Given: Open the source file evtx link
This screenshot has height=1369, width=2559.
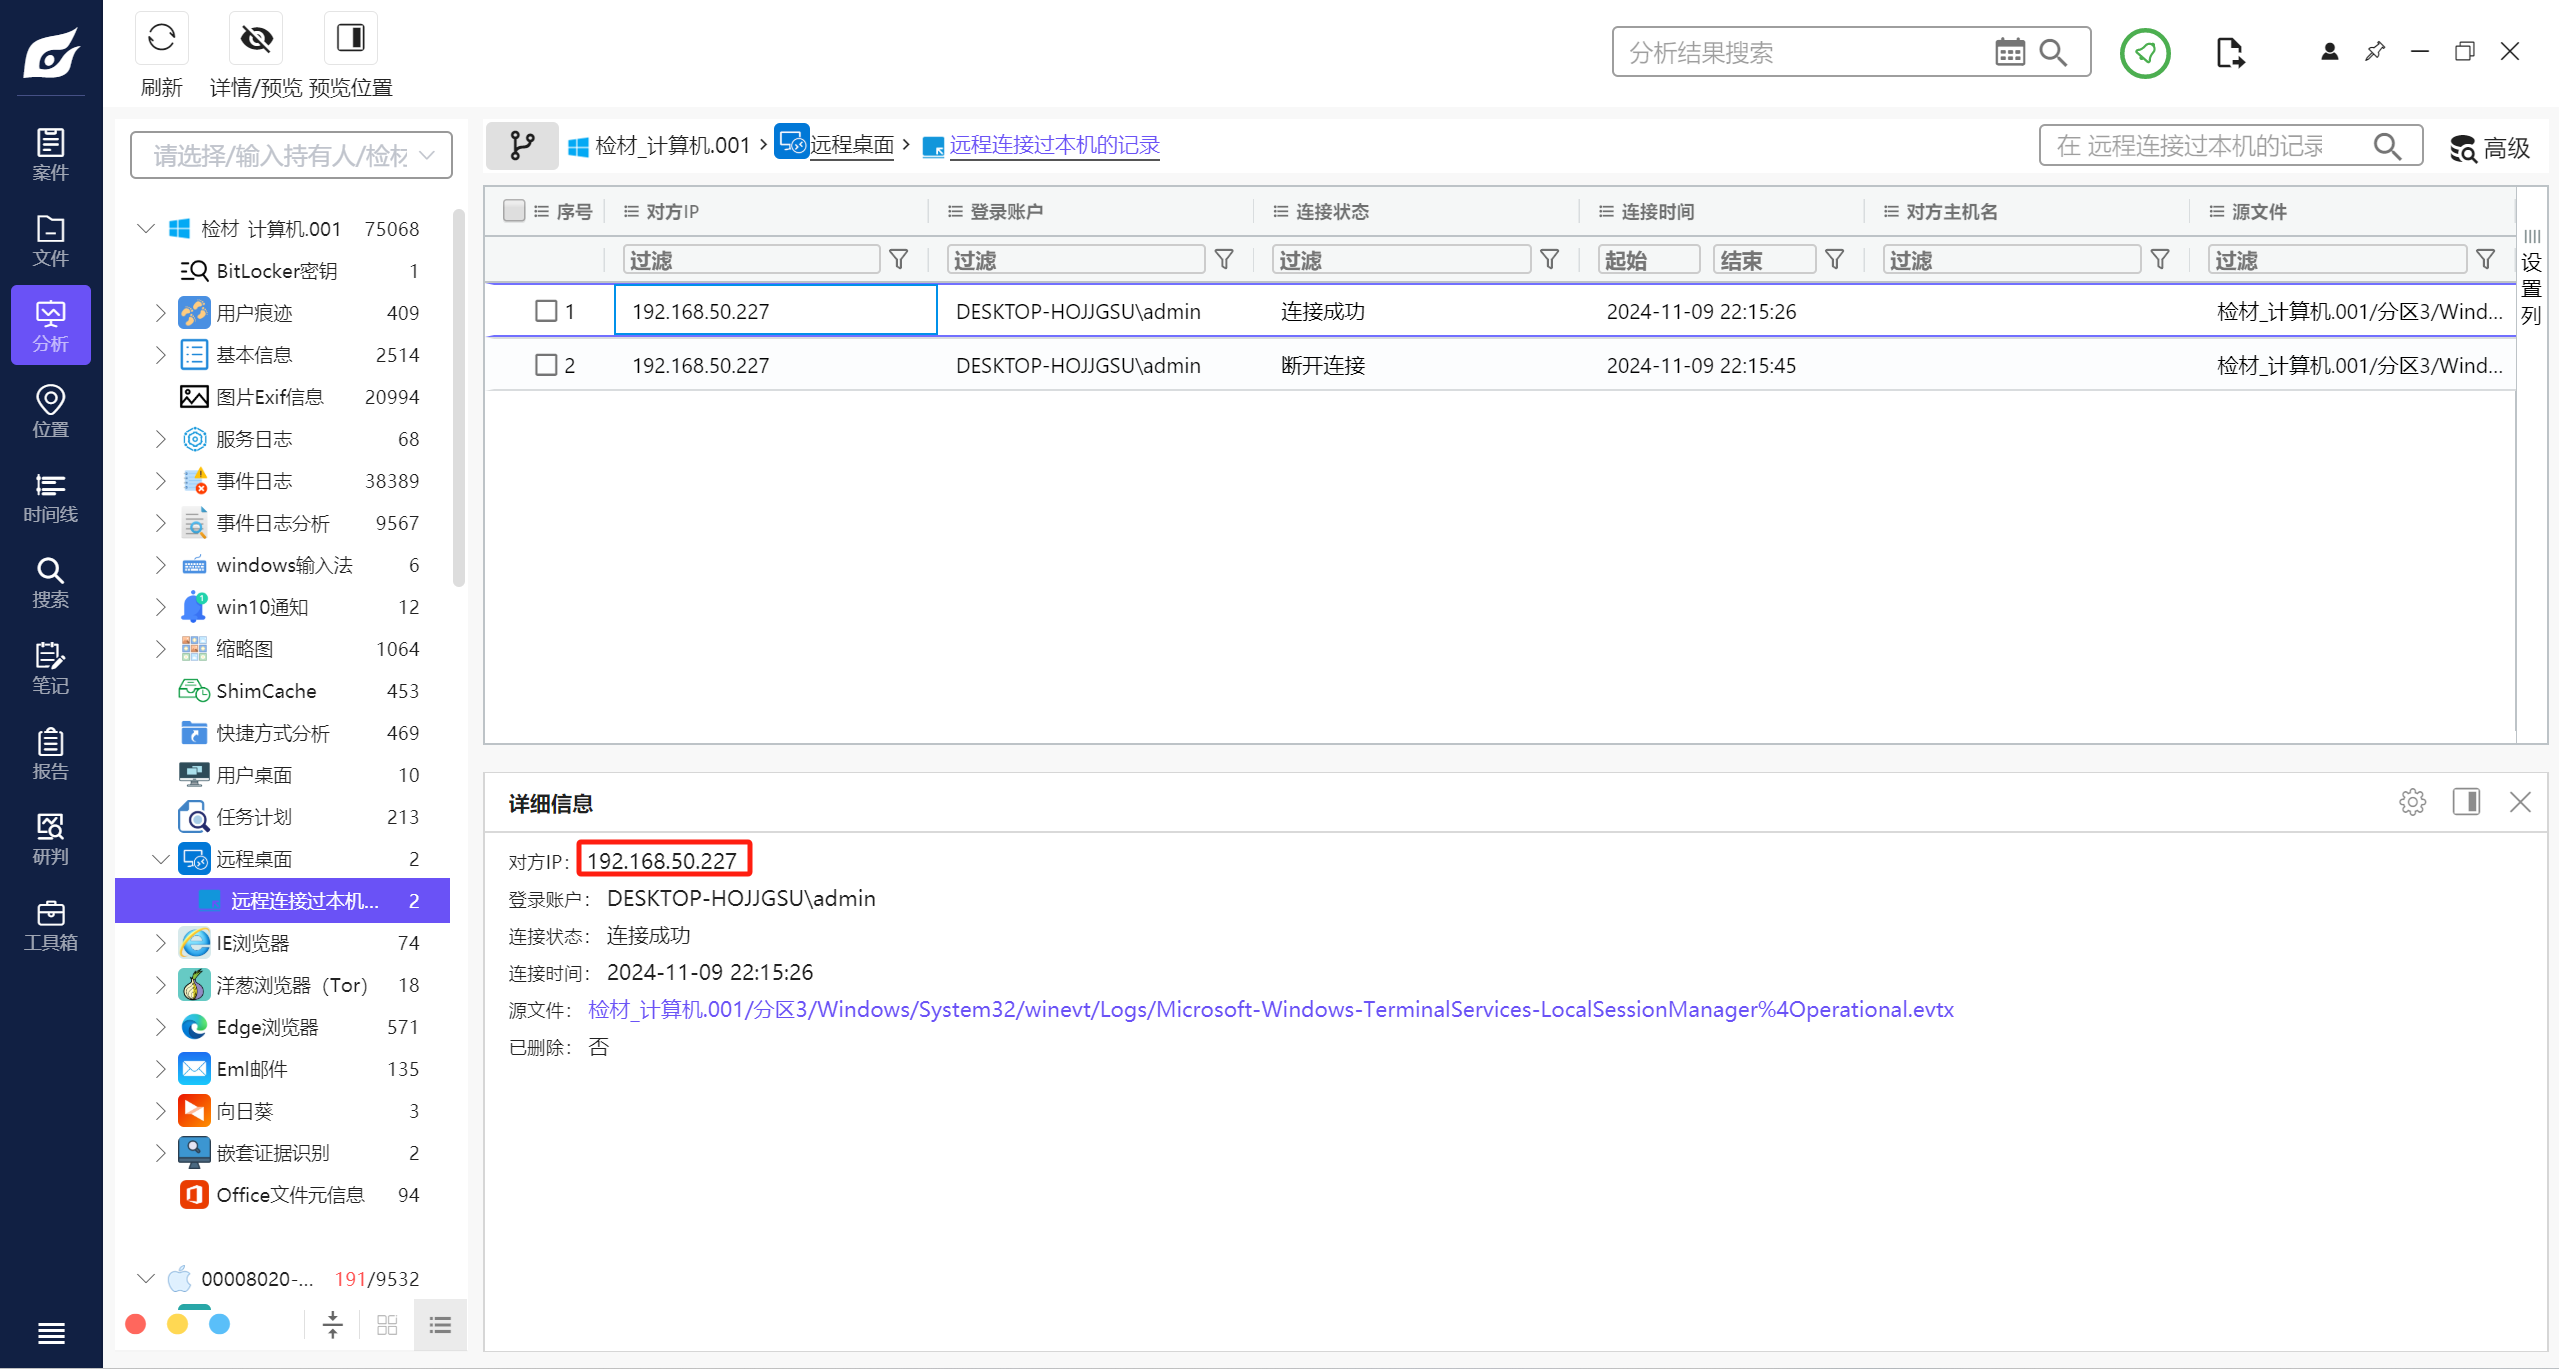Looking at the screenshot, I should tap(1270, 1010).
